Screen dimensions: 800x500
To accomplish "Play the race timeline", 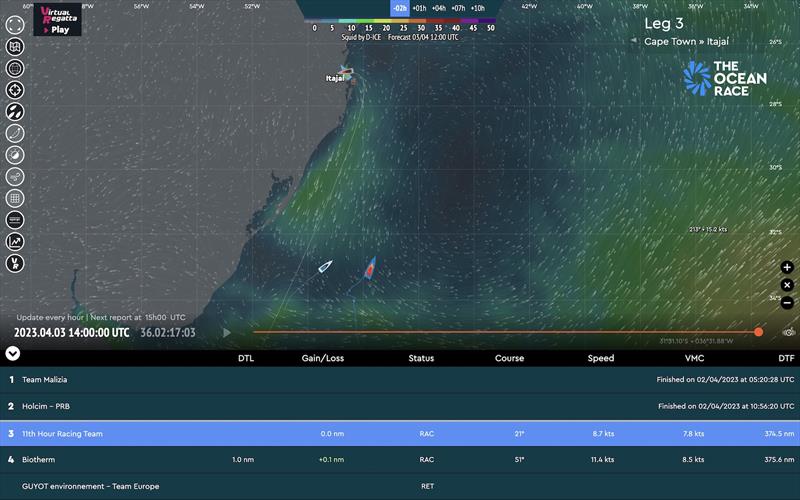I will [227, 333].
